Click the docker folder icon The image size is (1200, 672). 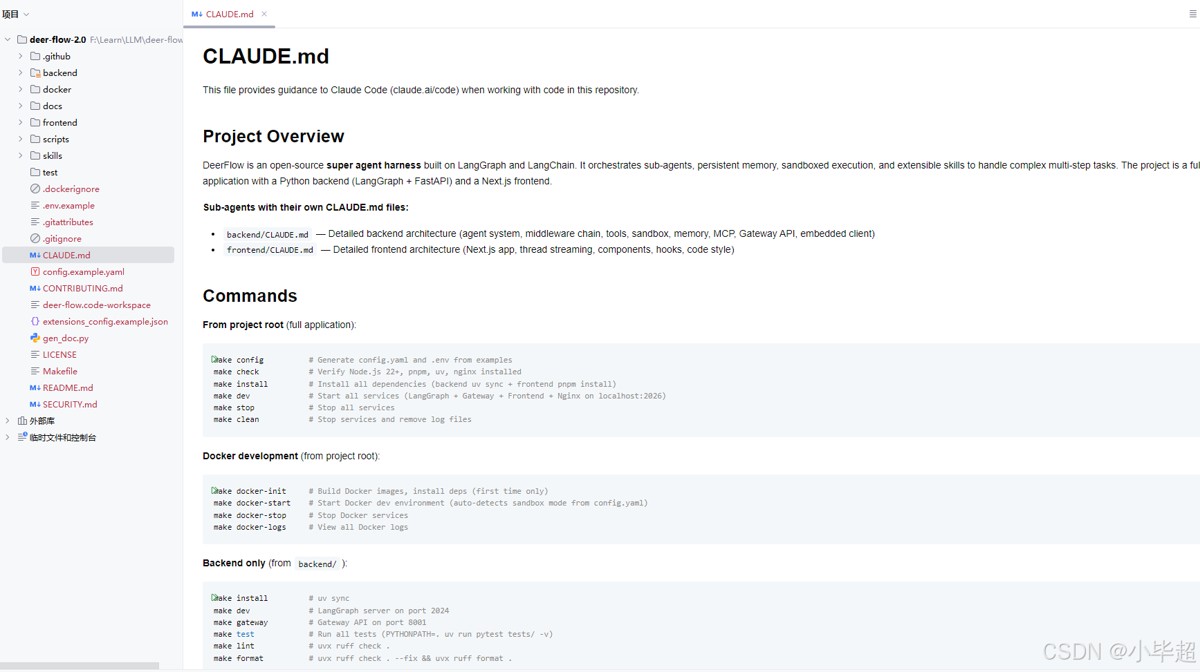point(35,89)
